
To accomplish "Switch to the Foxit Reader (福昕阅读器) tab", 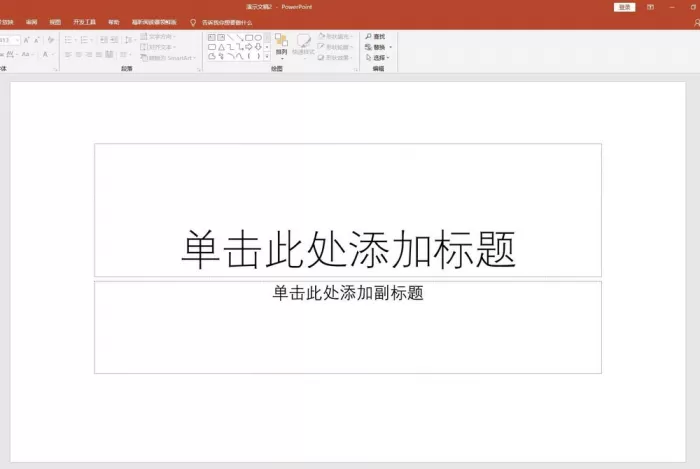I will [x=154, y=22].
